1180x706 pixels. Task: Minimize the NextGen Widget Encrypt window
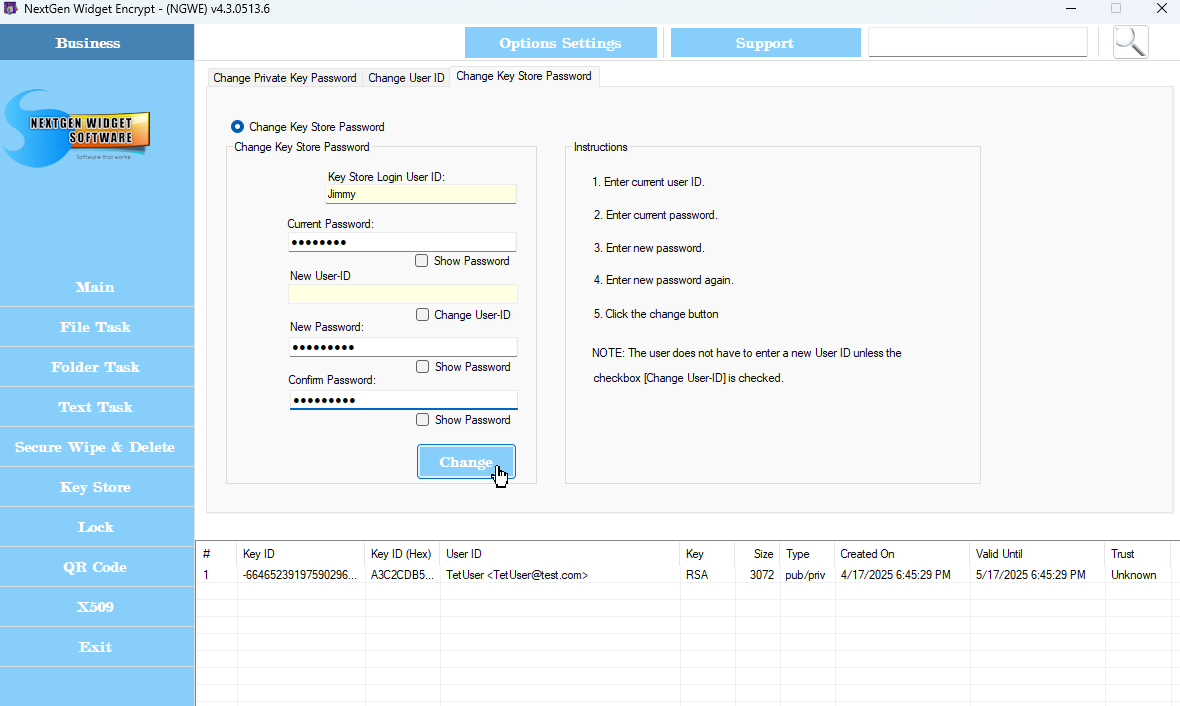point(1071,9)
